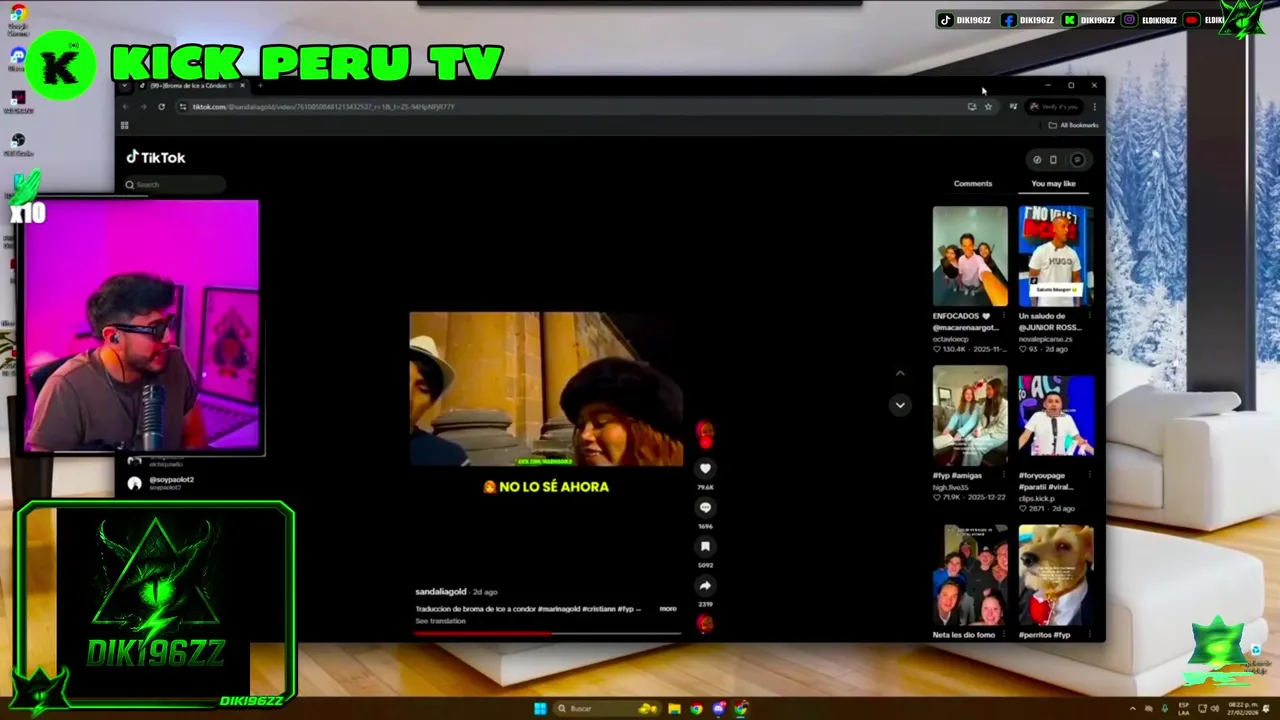The image size is (1280, 720).
Task: Open the video's comments bubble icon
Action: [x=705, y=507]
